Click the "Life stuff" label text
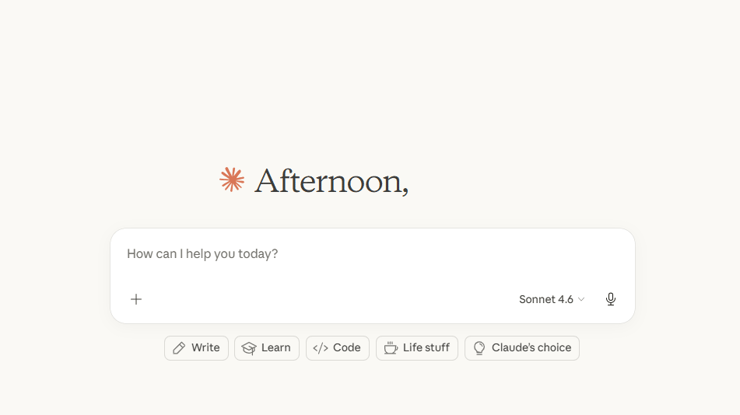This screenshot has height=415, width=740. 426,348
